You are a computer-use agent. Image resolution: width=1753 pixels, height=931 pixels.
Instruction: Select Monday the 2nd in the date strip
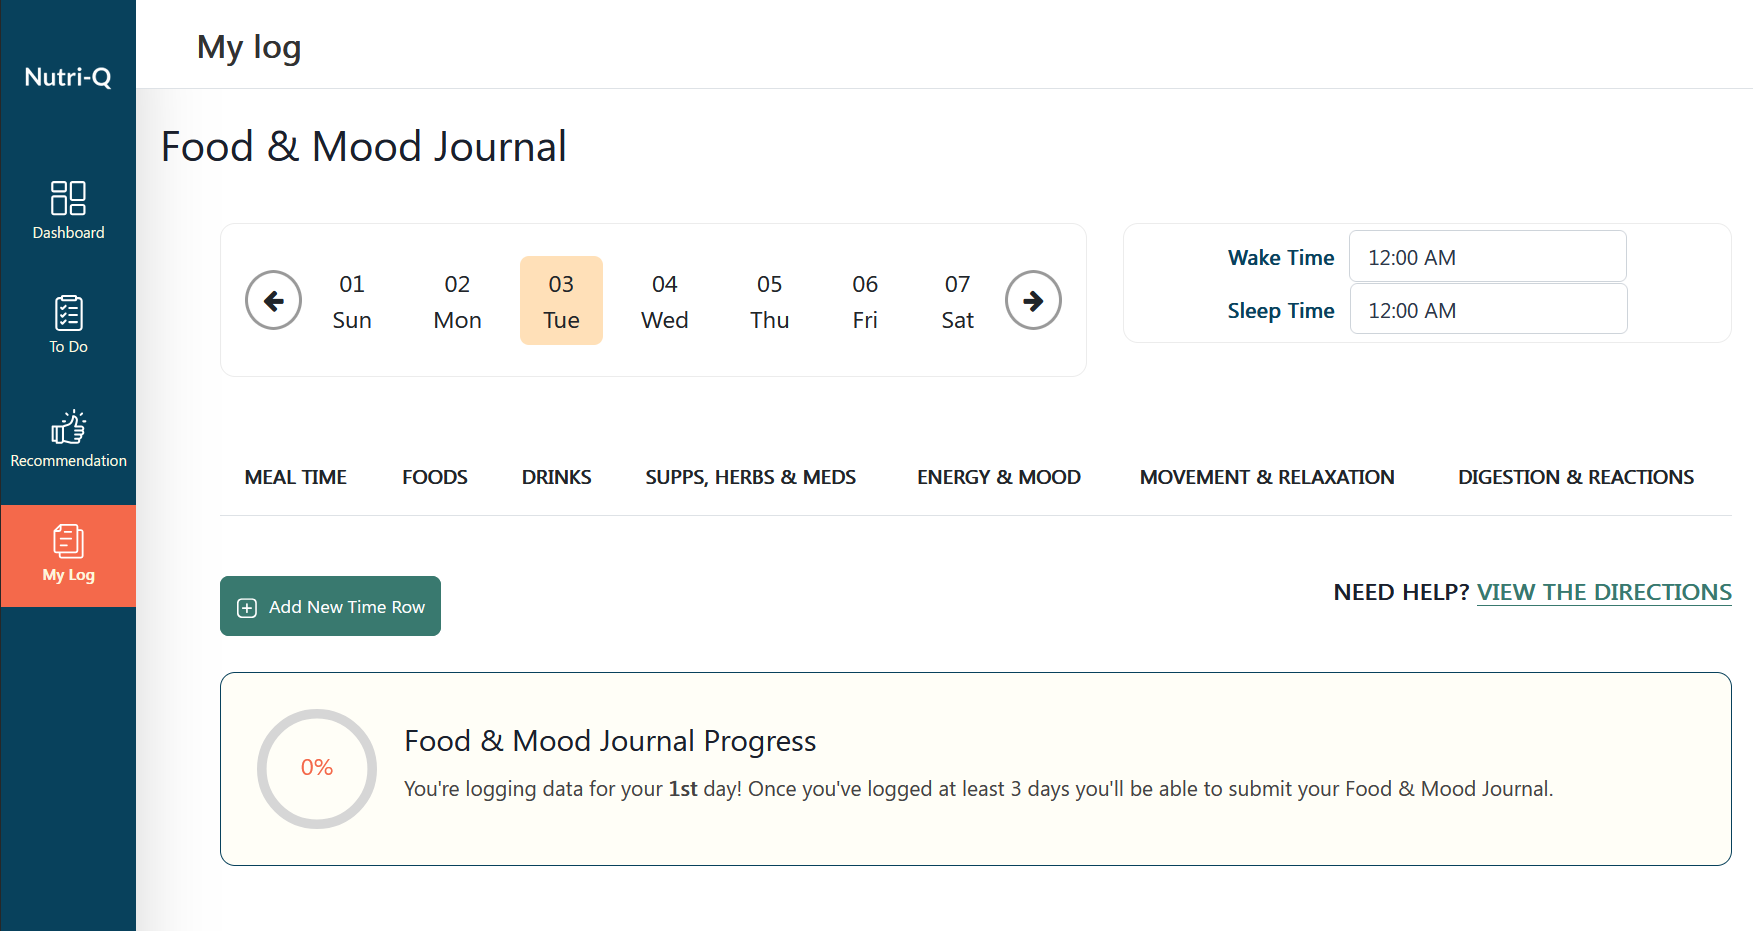[x=457, y=300]
